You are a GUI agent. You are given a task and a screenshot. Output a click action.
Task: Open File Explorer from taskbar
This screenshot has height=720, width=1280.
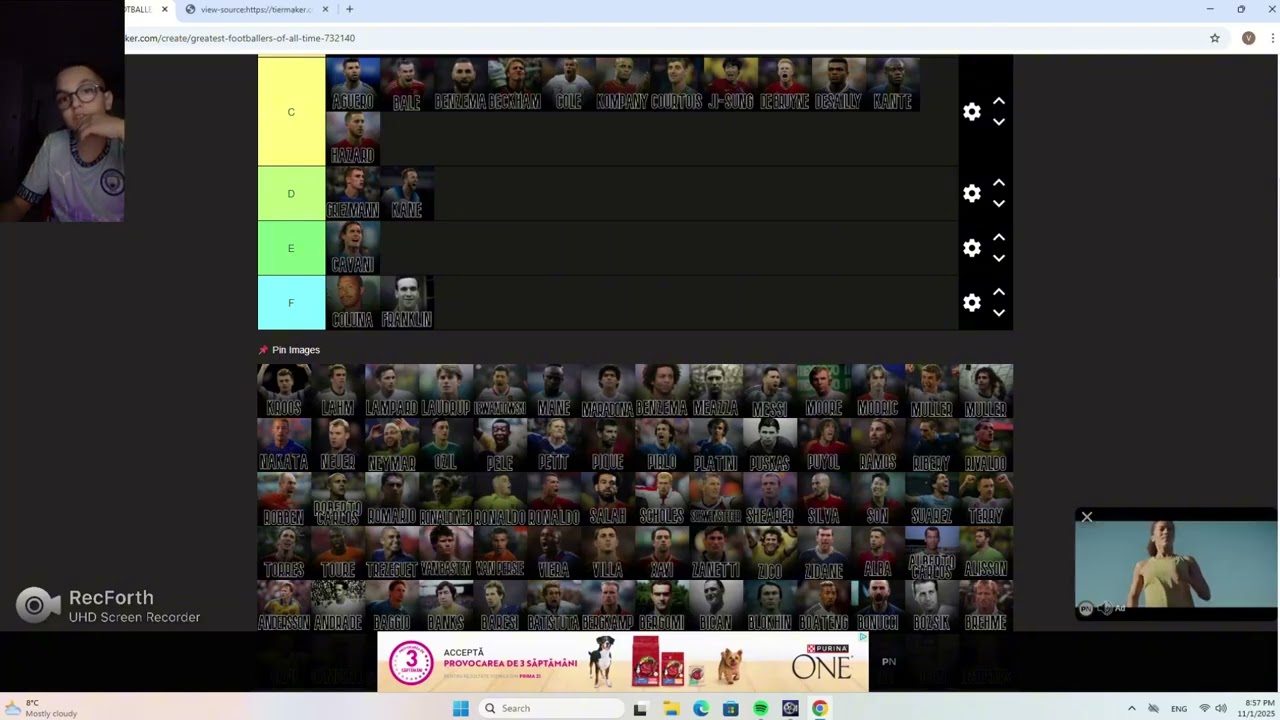click(x=671, y=708)
